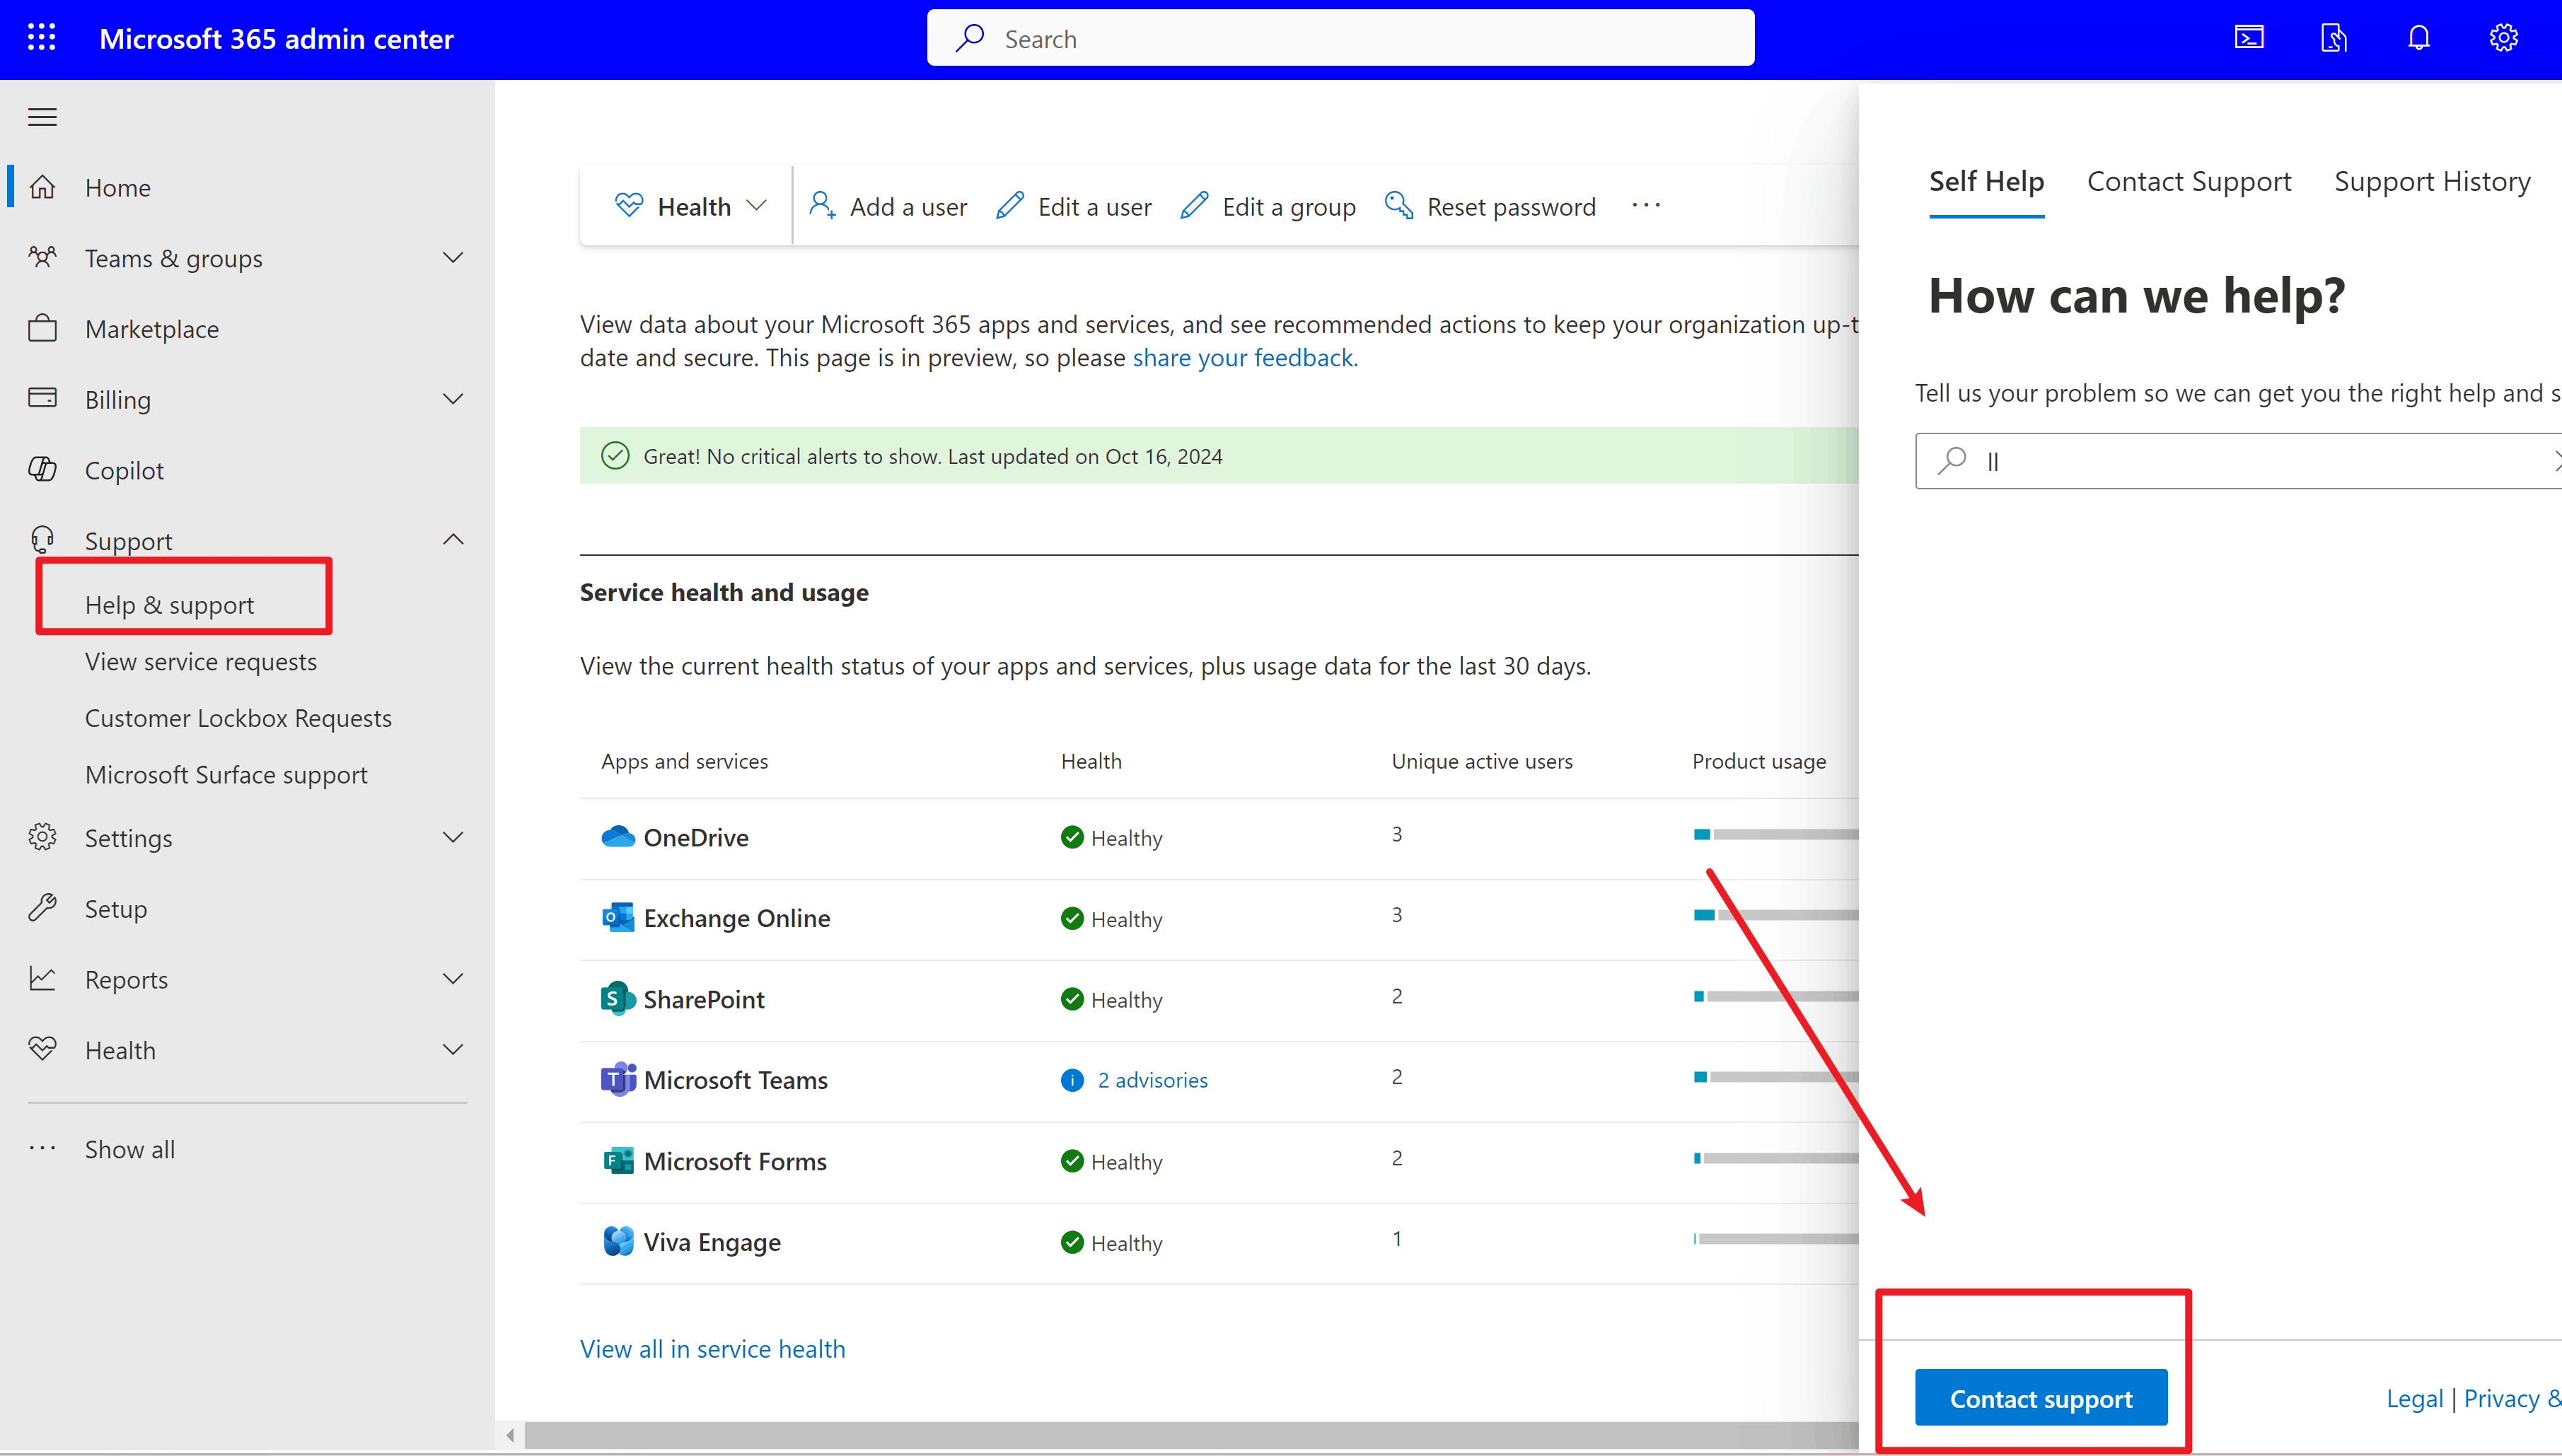2562x1456 pixels.
Task: Switch to the Support History tab
Action: tap(2431, 181)
